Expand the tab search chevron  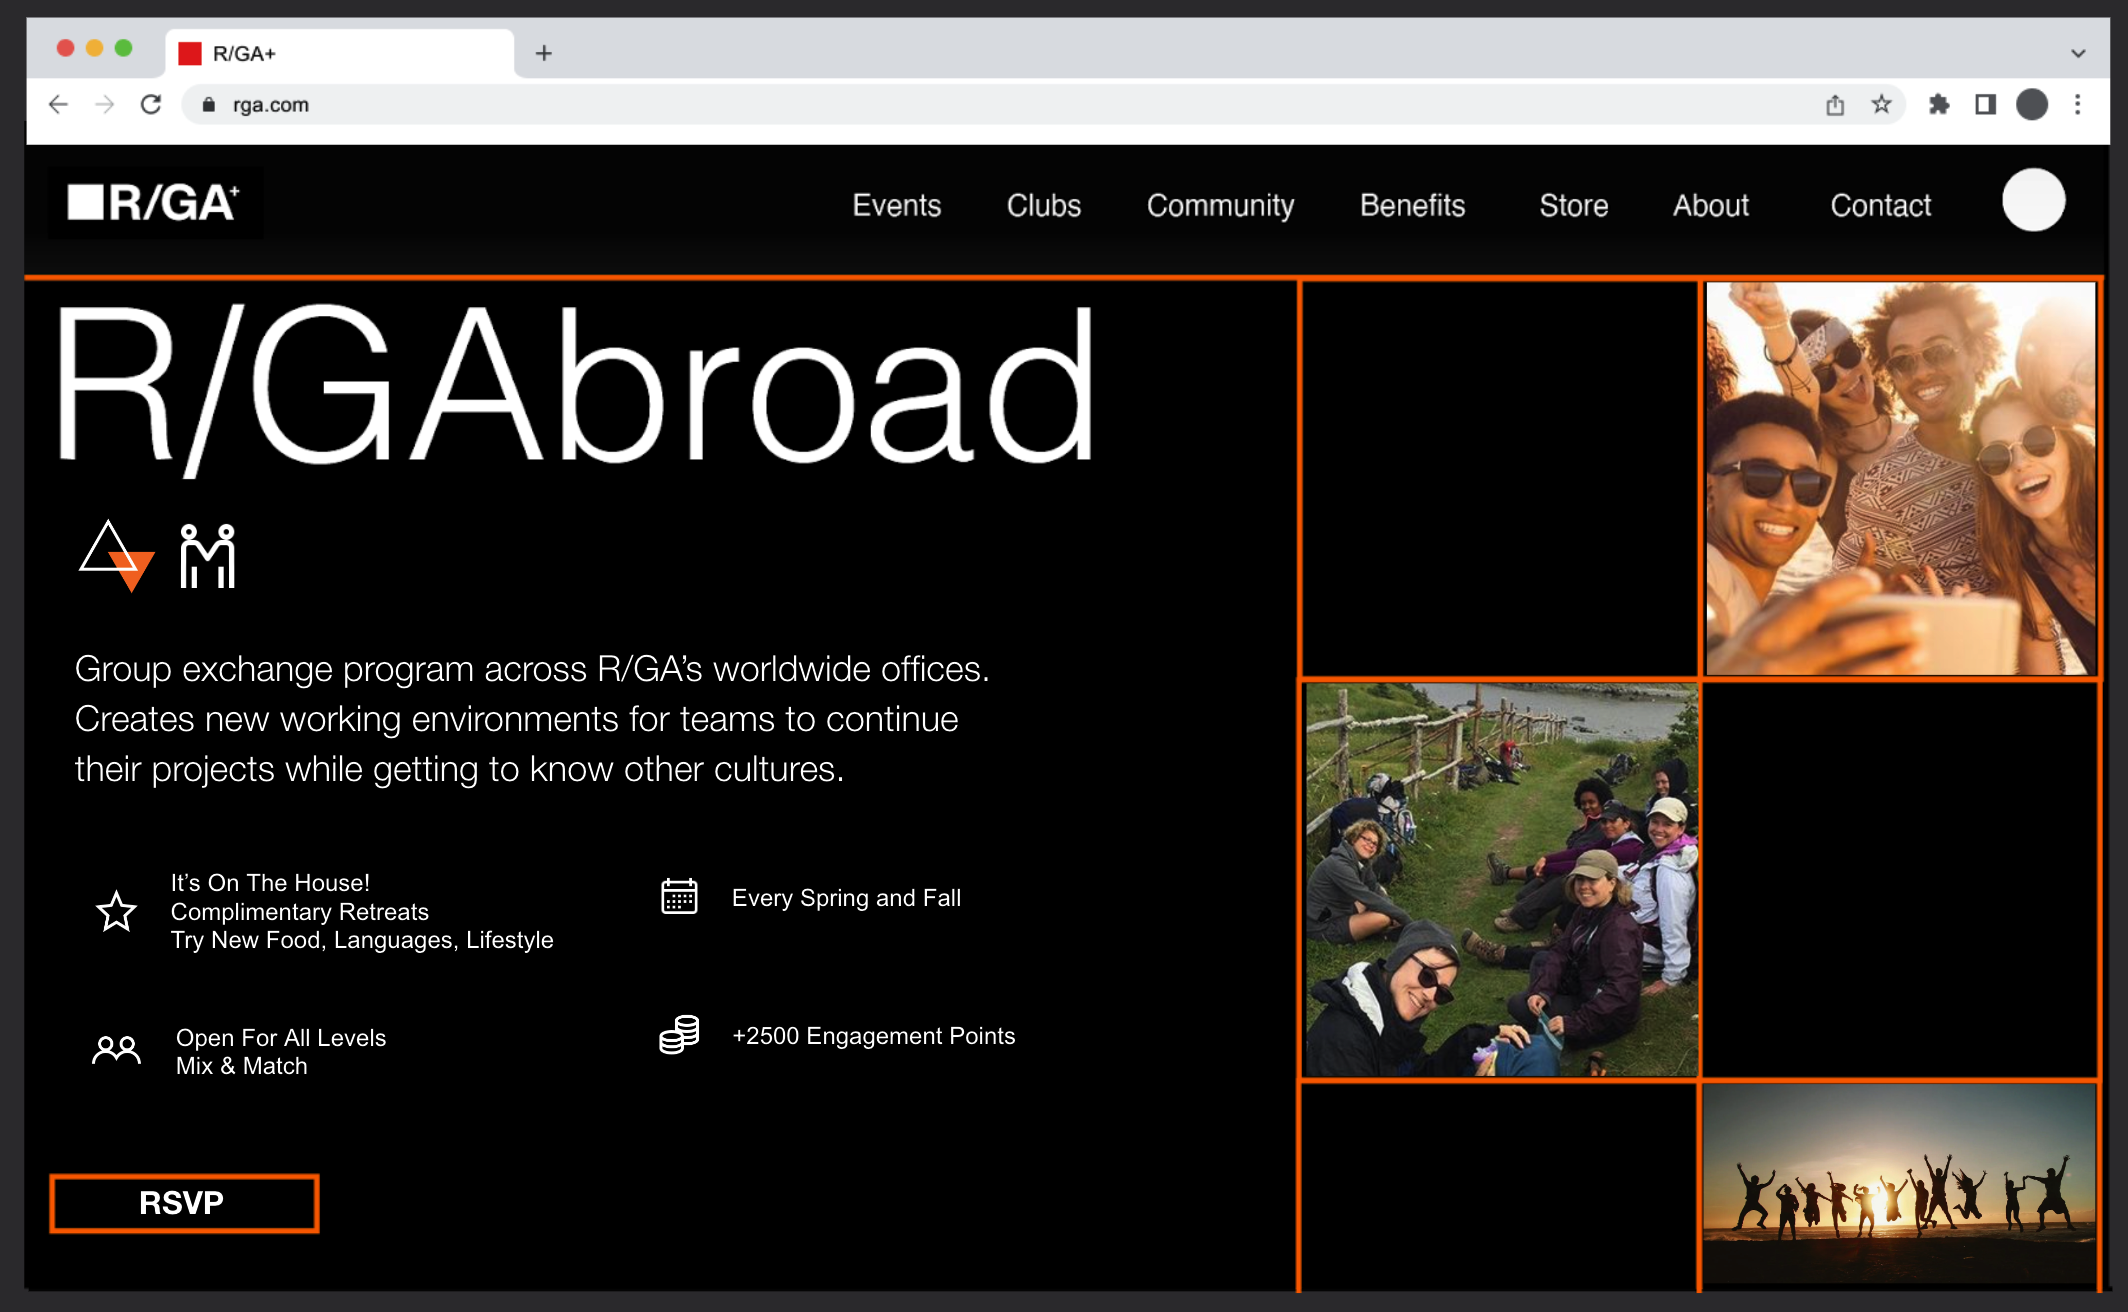(2078, 53)
